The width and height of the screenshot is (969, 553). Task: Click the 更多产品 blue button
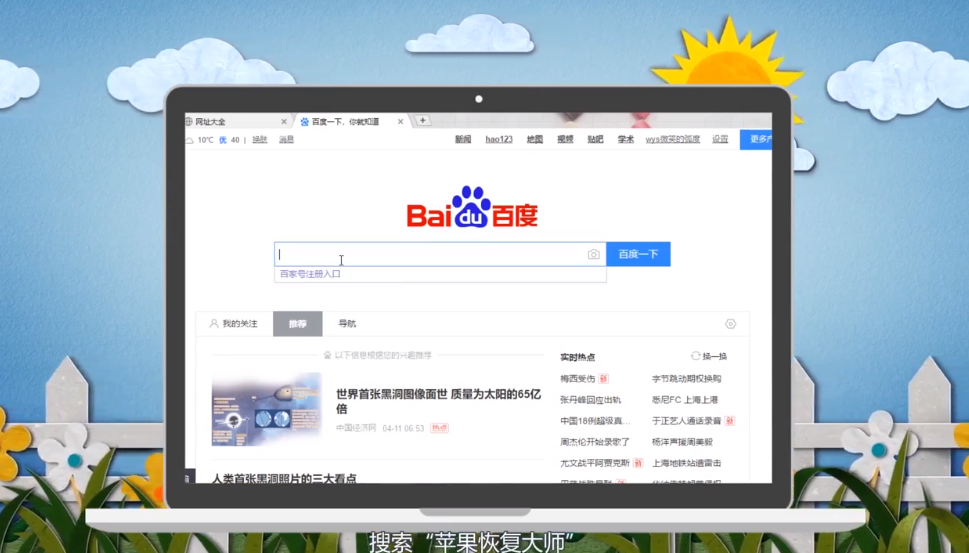click(756, 139)
